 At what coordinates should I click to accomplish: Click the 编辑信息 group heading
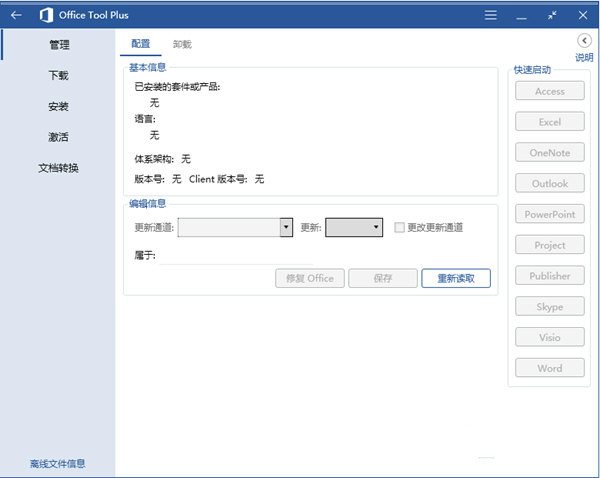click(148, 204)
